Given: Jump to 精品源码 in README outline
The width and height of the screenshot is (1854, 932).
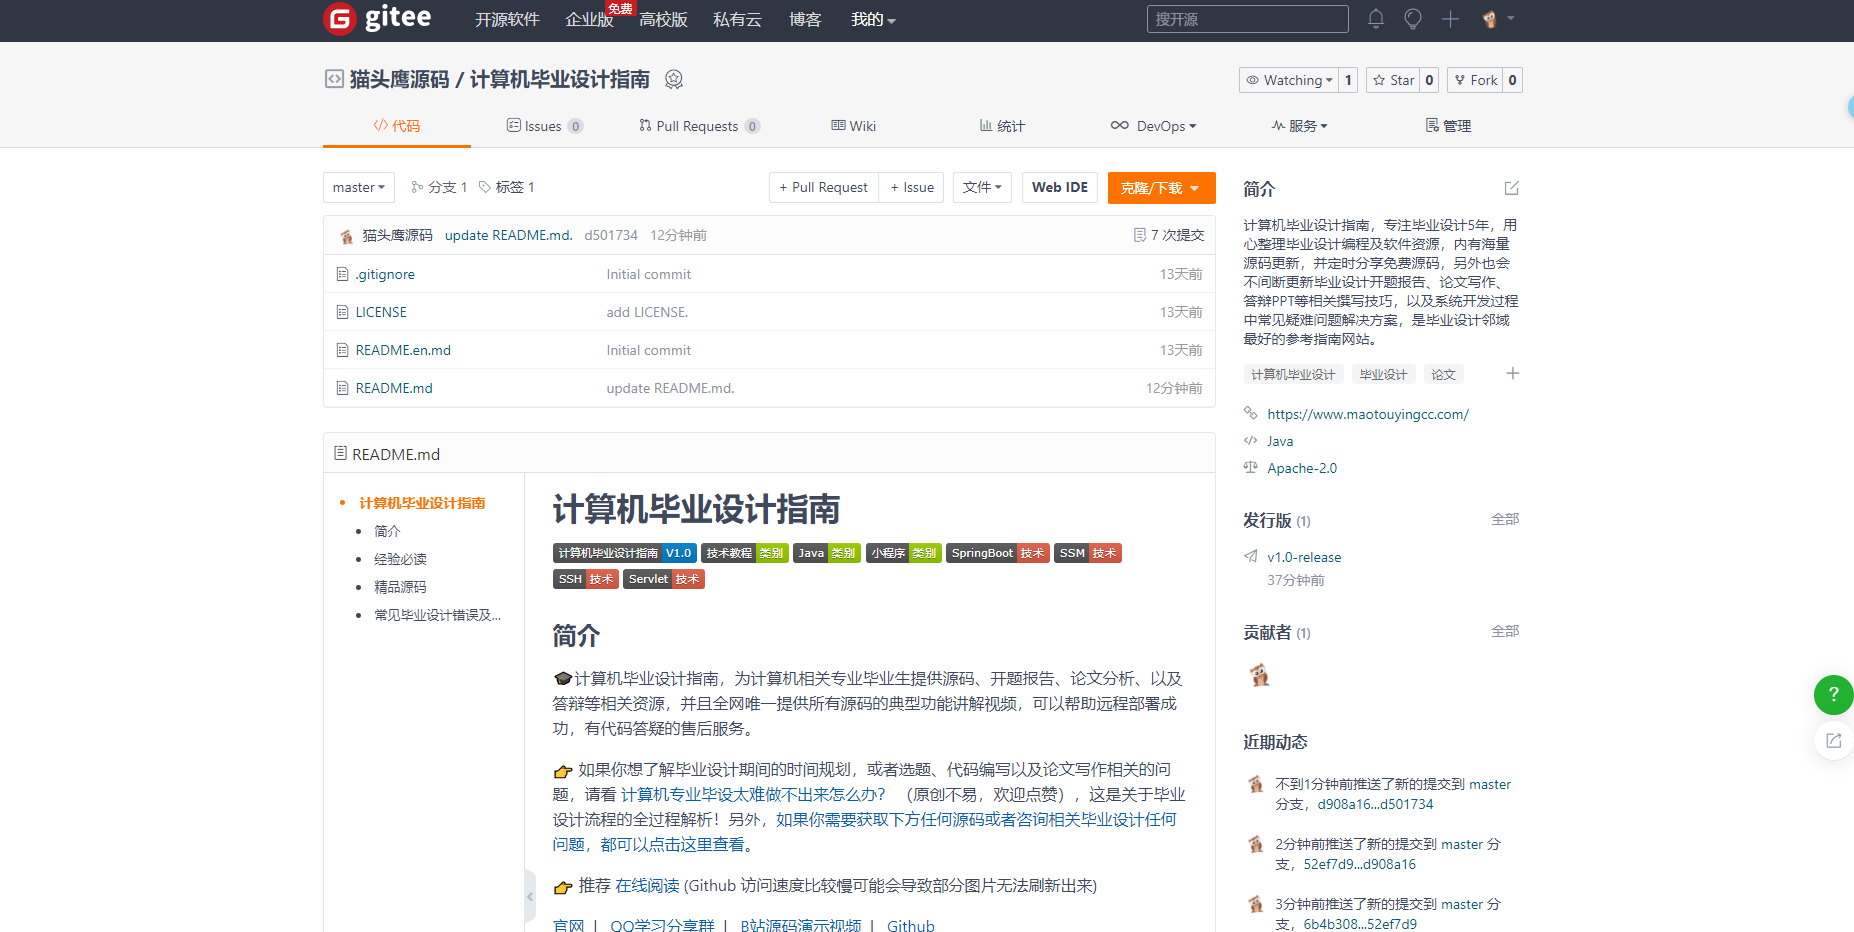Looking at the screenshot, I should point(400,587).
